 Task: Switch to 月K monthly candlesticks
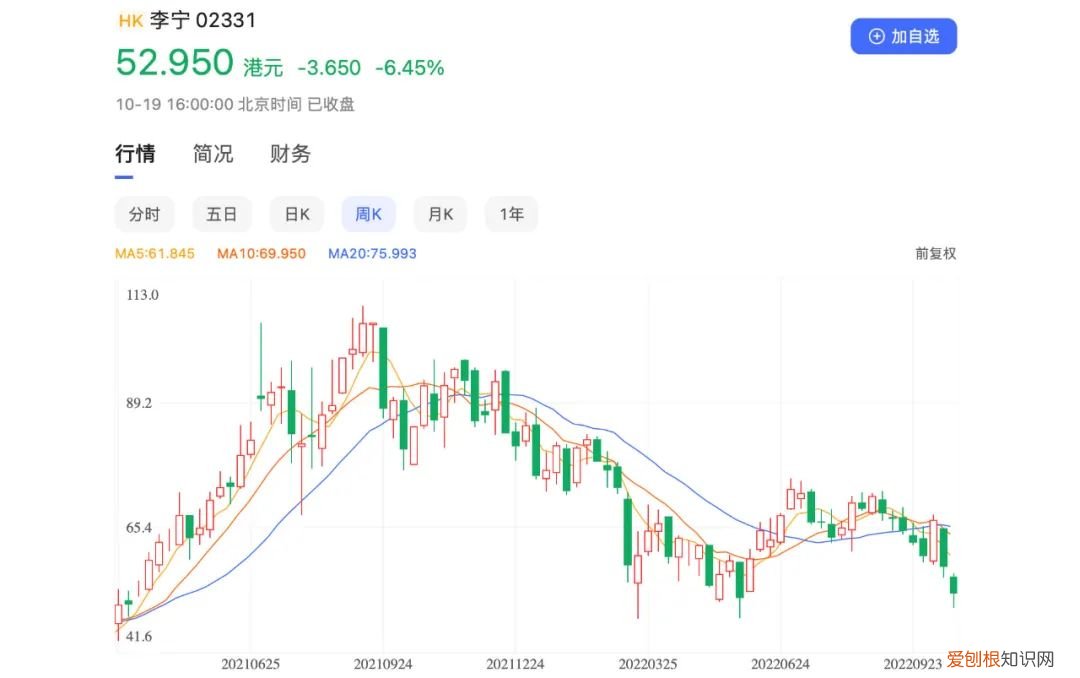440,214
